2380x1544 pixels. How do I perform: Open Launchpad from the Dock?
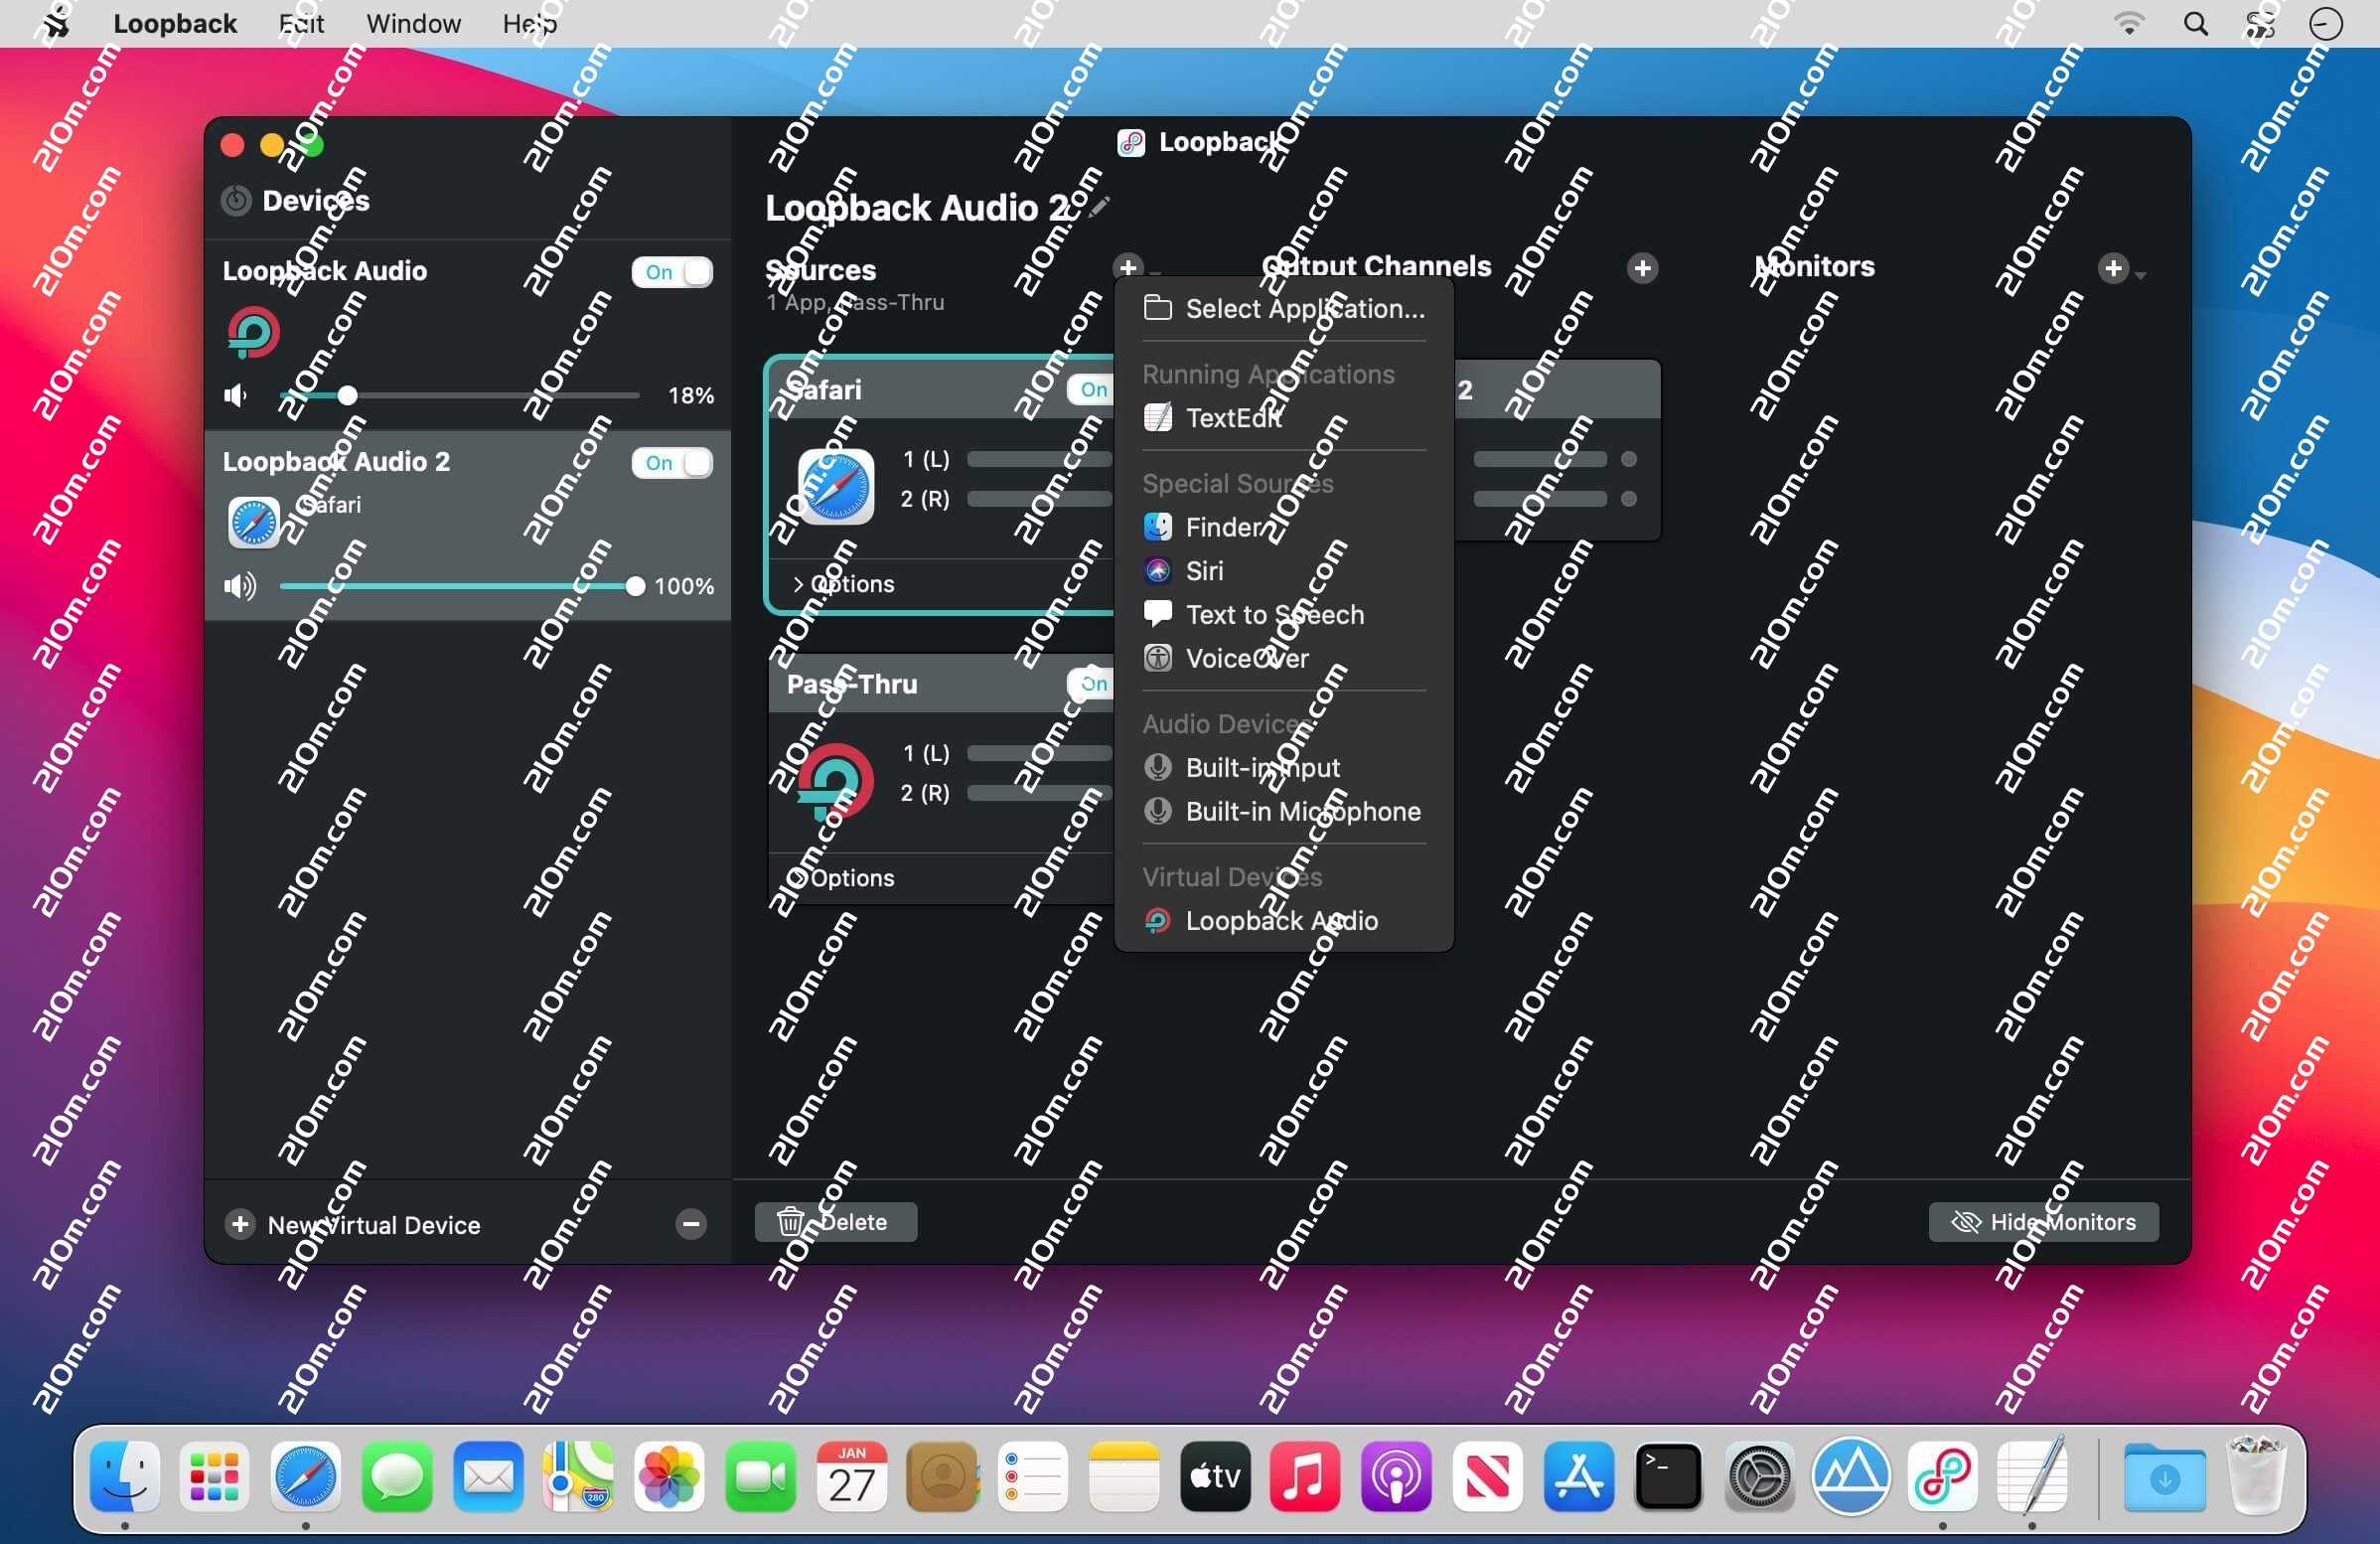click(214, 1476)
